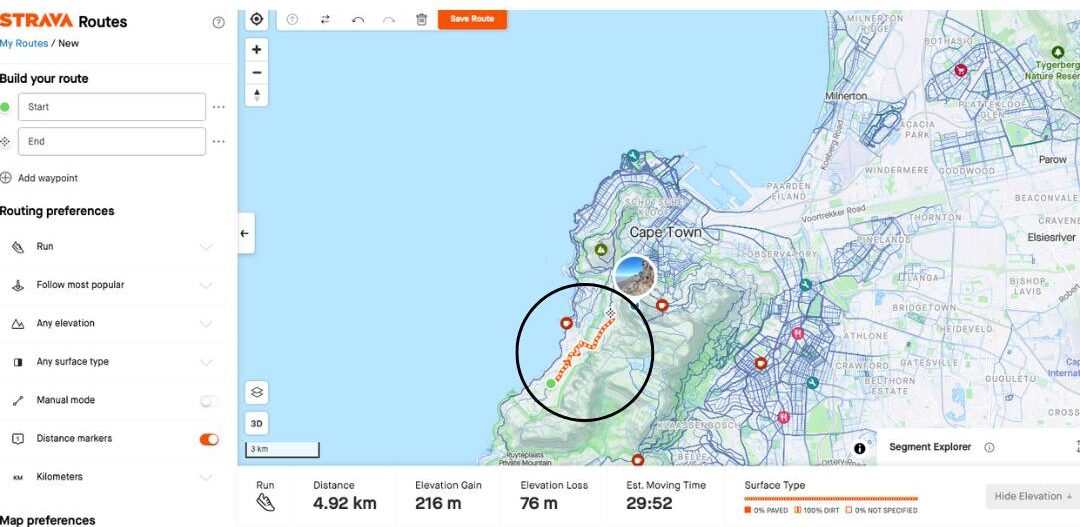Delete route with the trash icon
The width and height of the screenshot is (1080, 527).
pyautogui.click(x=422, y=19)
